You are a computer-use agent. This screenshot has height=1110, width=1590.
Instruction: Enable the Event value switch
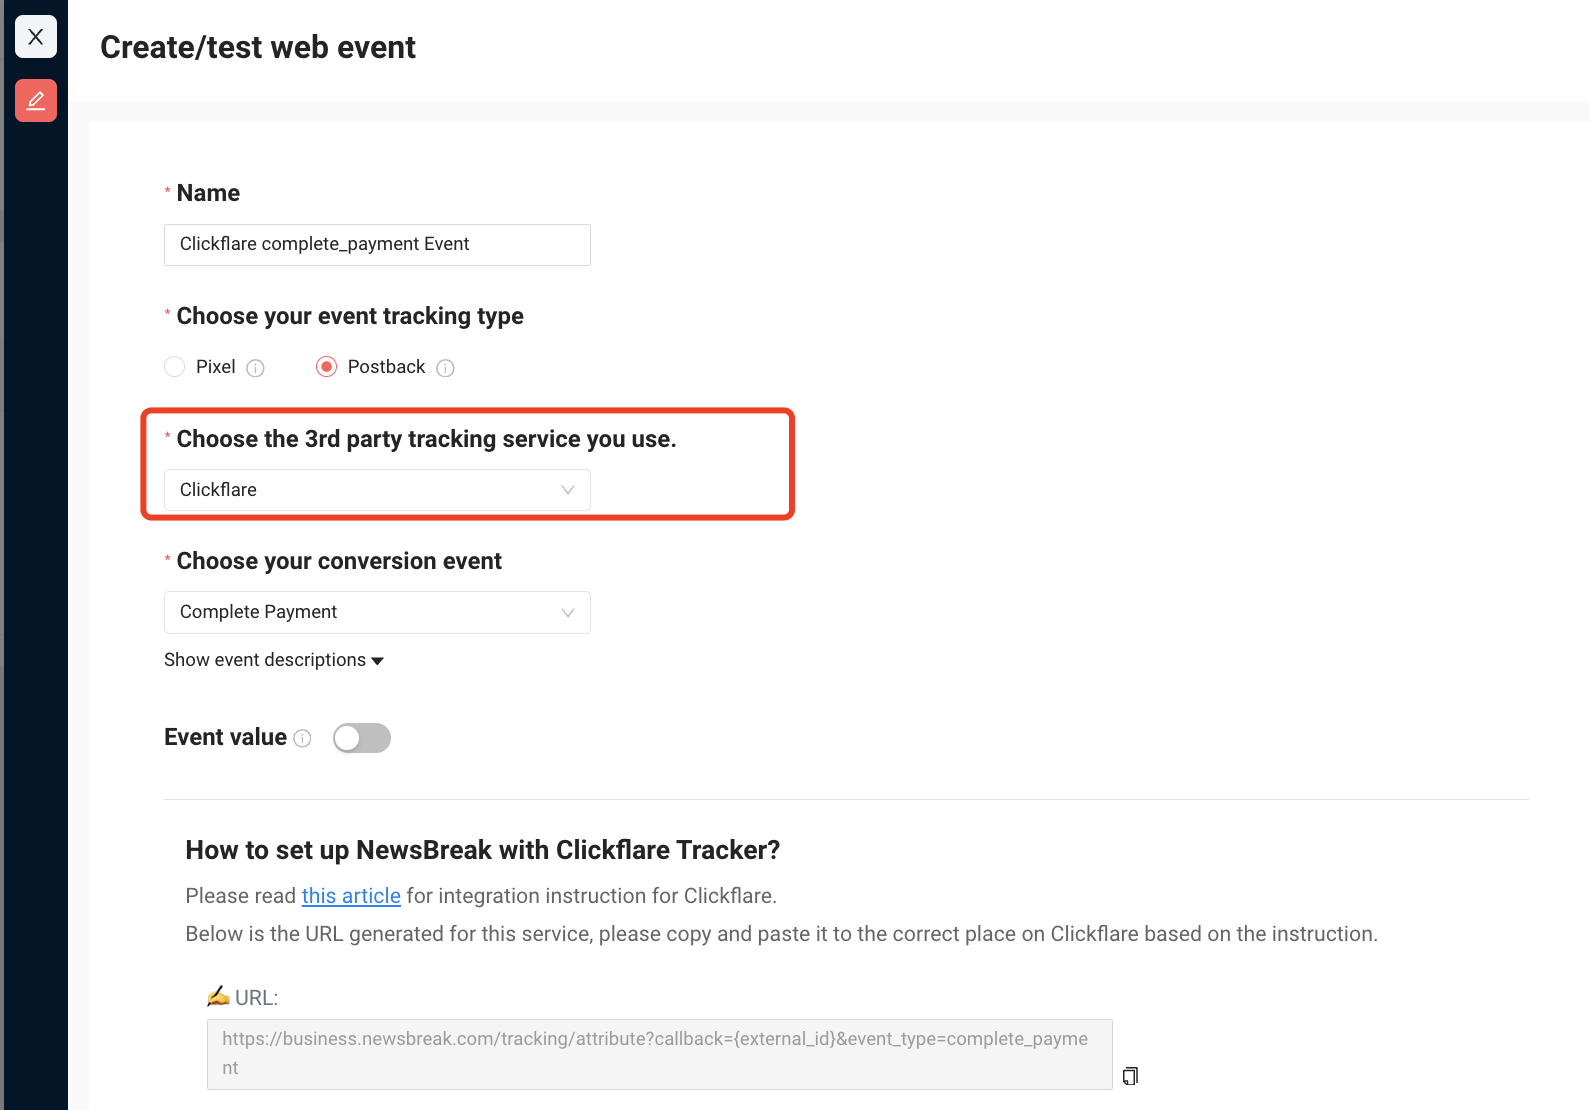(361, 738)
